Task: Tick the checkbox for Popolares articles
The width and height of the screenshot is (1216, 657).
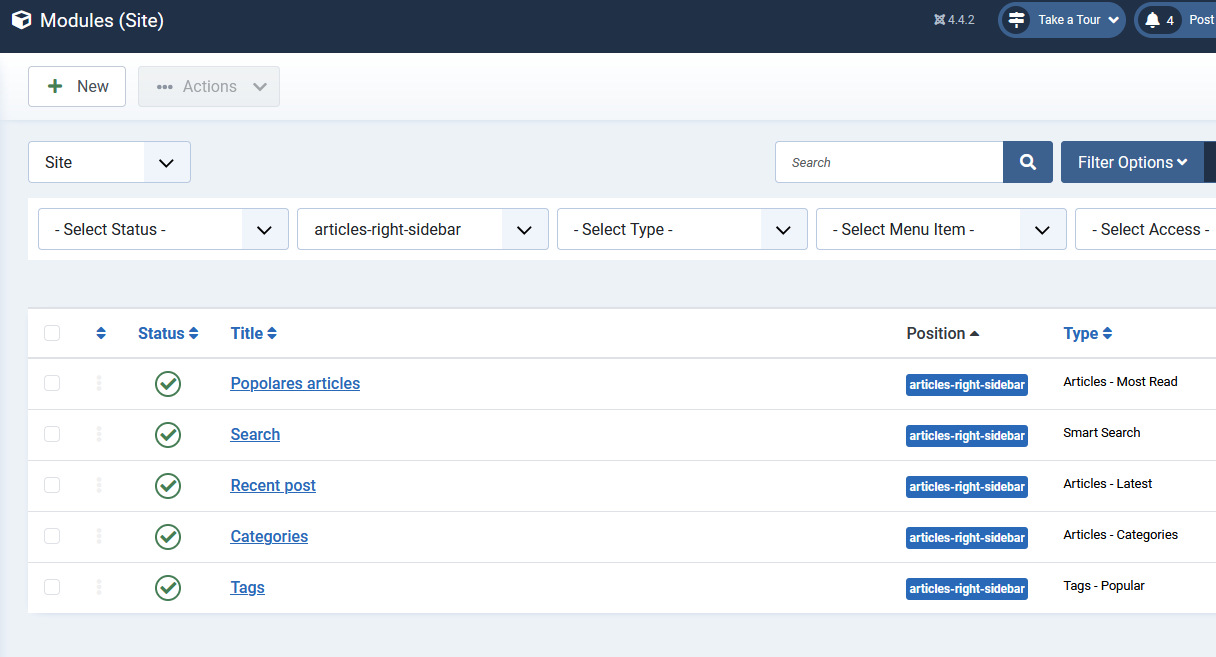Action: click(x=52, y=384)
